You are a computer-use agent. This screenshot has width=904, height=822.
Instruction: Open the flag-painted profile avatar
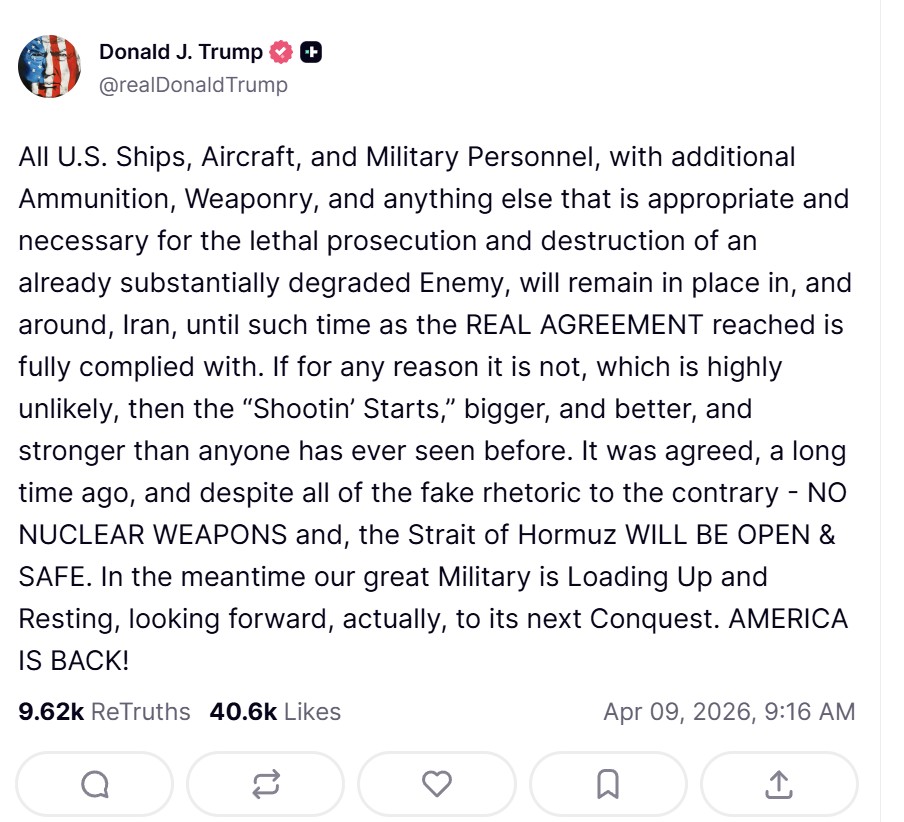(49, 66)
